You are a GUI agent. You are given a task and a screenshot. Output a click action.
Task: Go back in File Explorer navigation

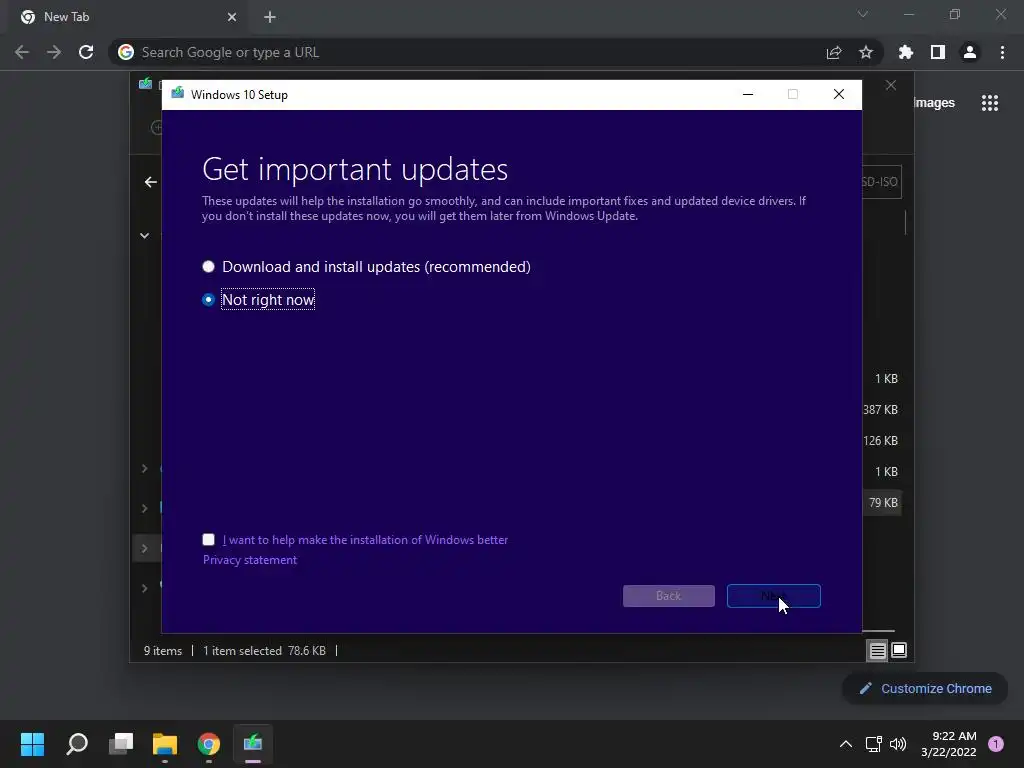tap(151, 182)
